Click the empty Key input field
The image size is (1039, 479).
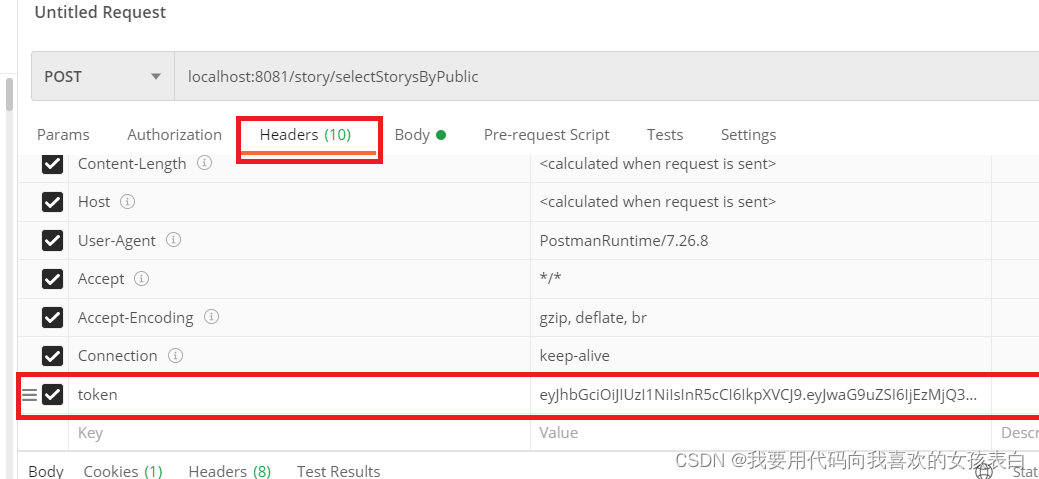[x=300, y=433]
